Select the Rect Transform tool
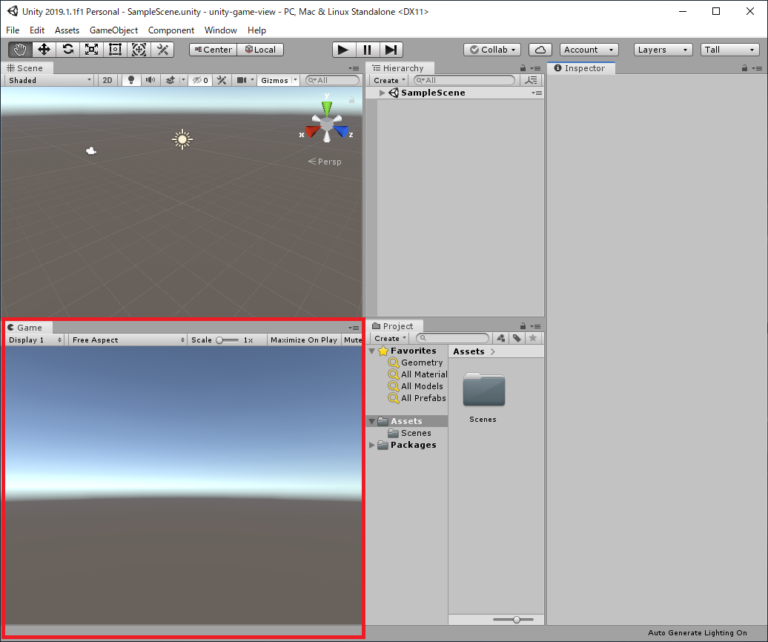 pyautogui.click(x=115, y=49)
